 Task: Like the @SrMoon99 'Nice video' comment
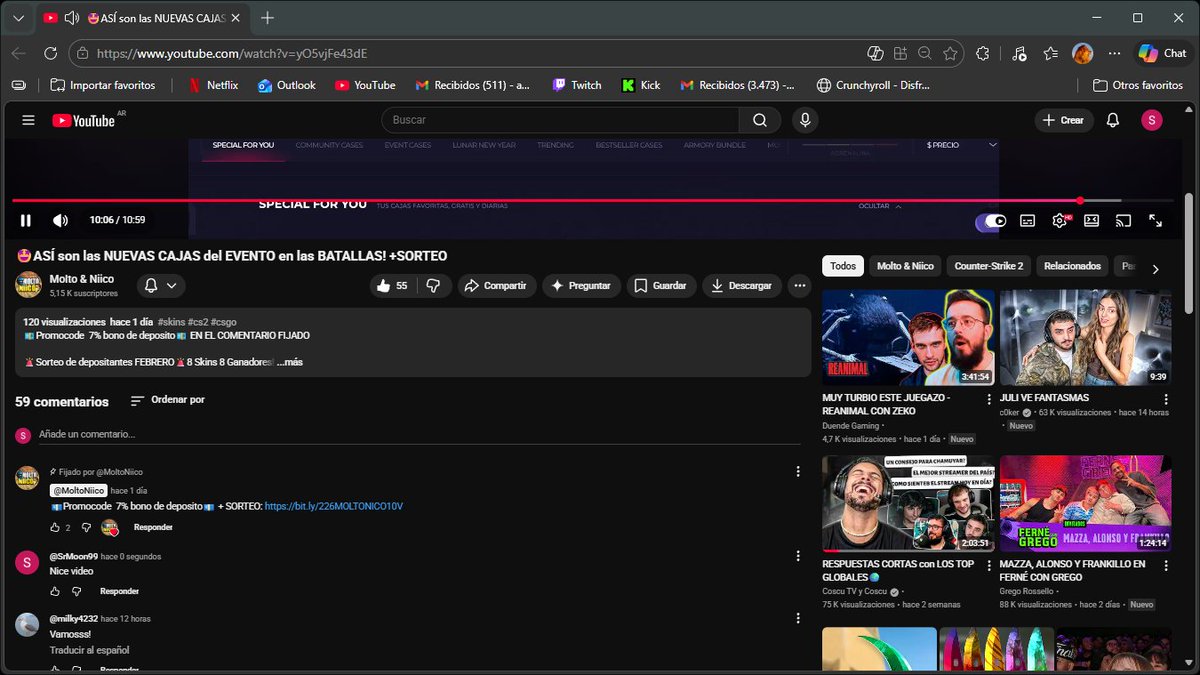(55, 591)
